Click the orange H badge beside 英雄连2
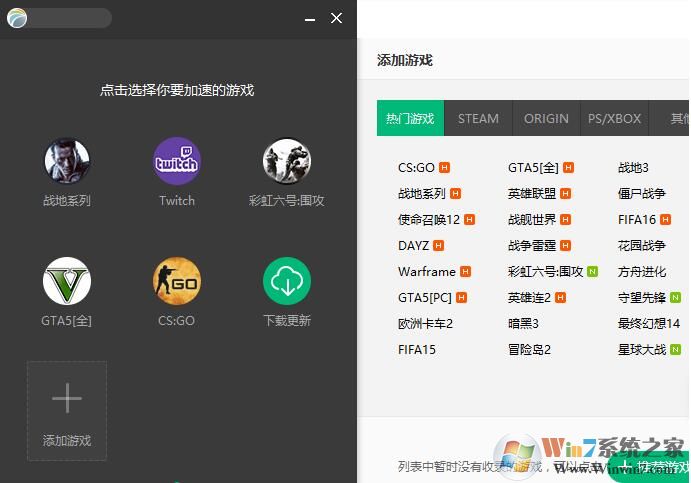Viewport: 691px width, 483px height. 560,297
